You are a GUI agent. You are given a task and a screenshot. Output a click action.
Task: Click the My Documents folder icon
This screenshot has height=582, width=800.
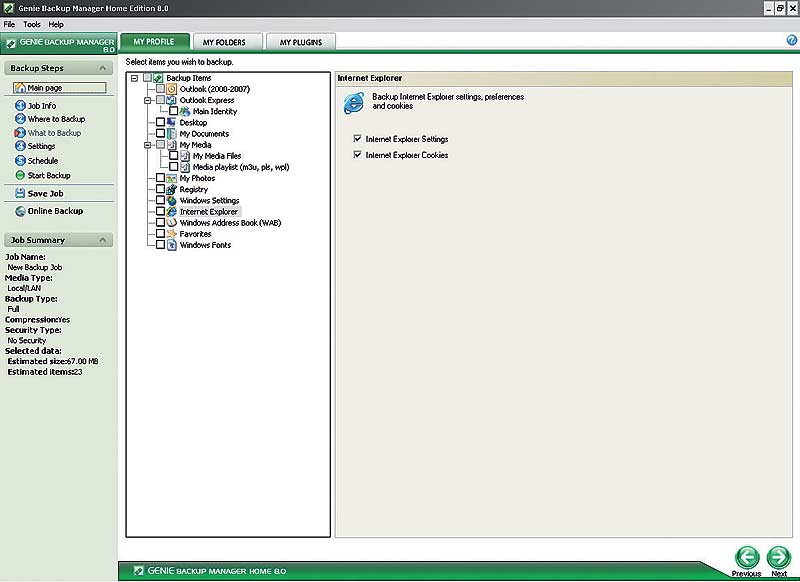[x=172, y=134]
